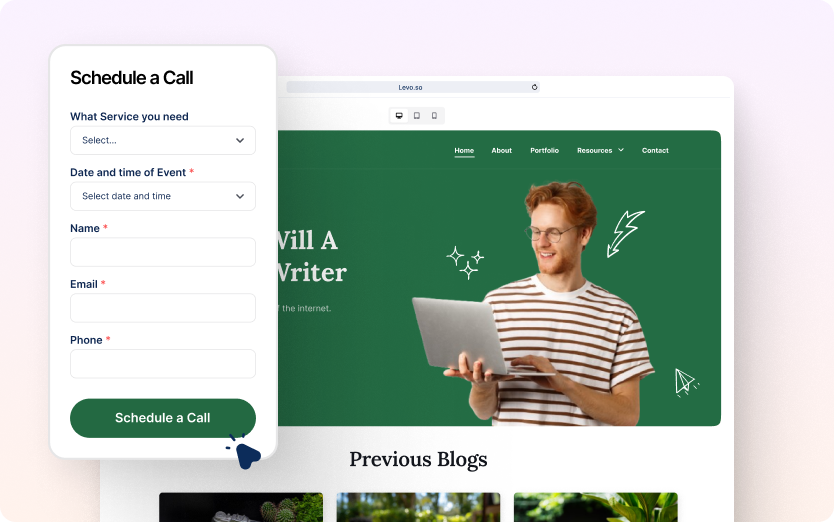Click the green Schedule a Call button
This screenshot has width=834, height=522.
[163, 418]
